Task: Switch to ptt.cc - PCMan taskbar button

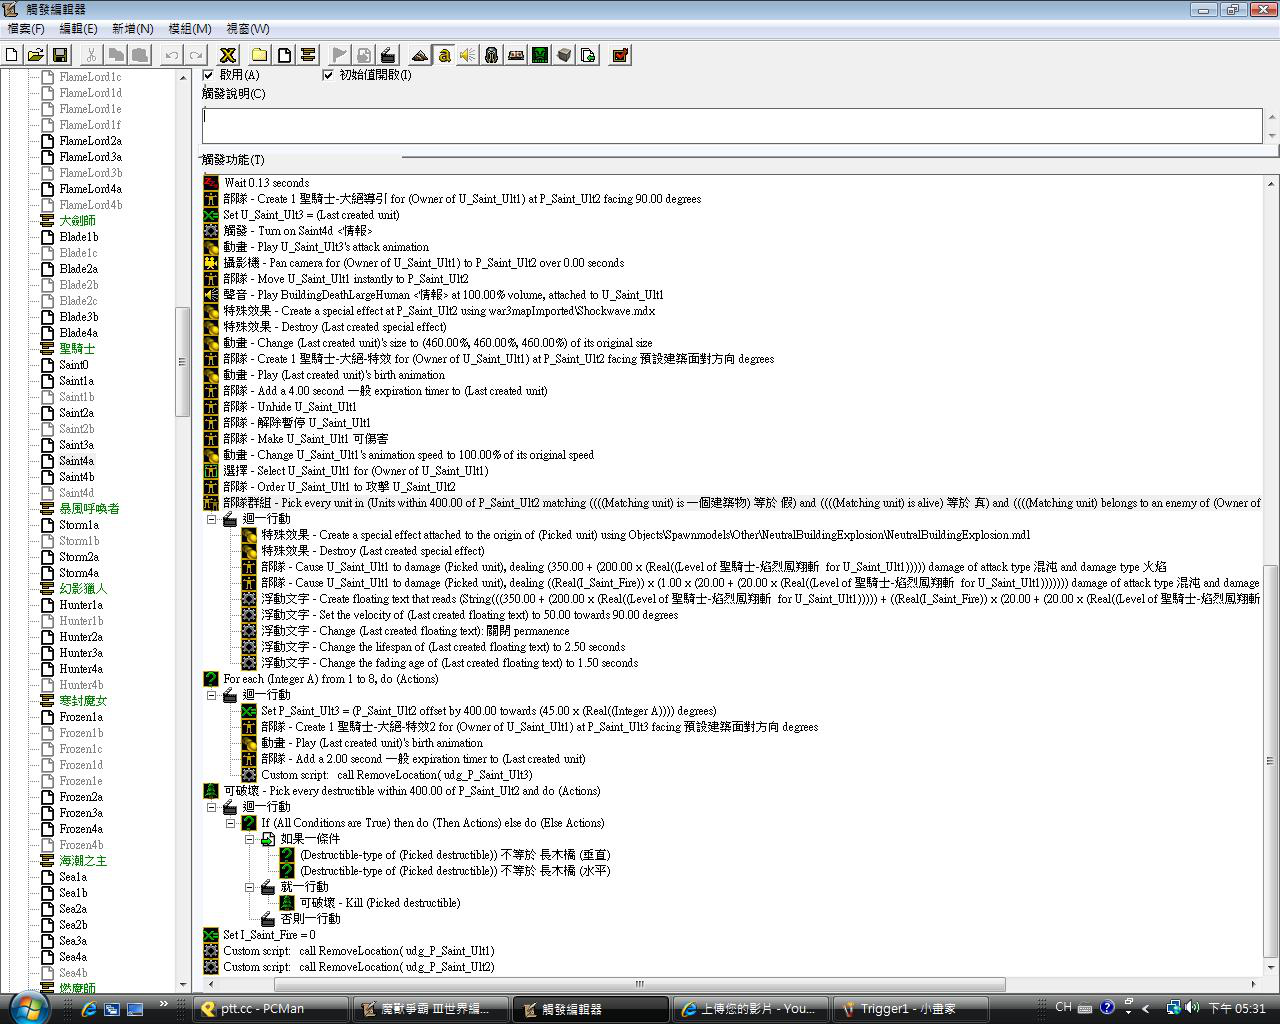Action: [272, 1009]
